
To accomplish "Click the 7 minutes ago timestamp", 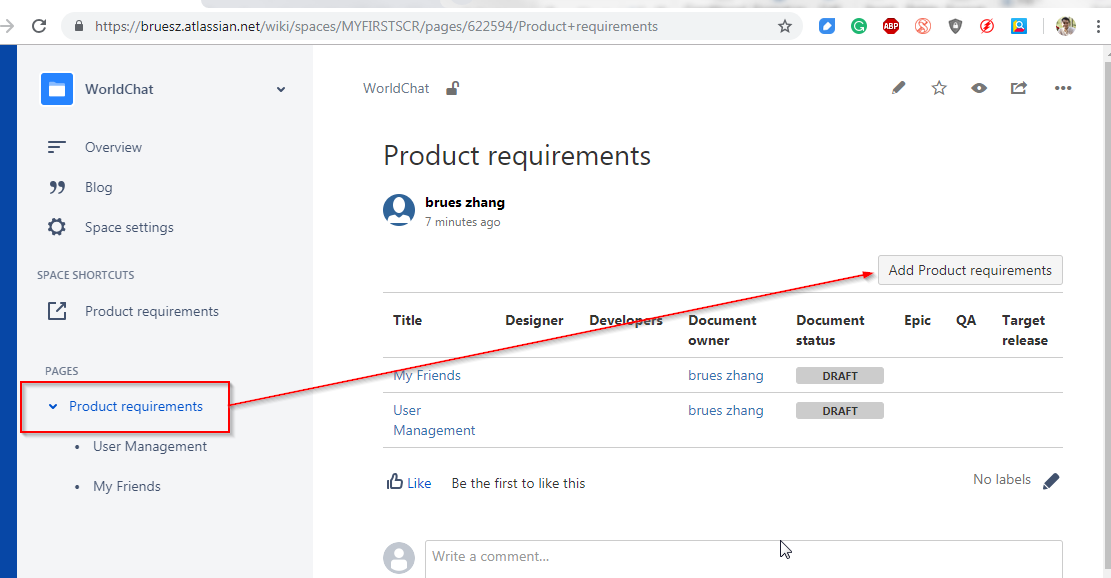I will point(463,222).
